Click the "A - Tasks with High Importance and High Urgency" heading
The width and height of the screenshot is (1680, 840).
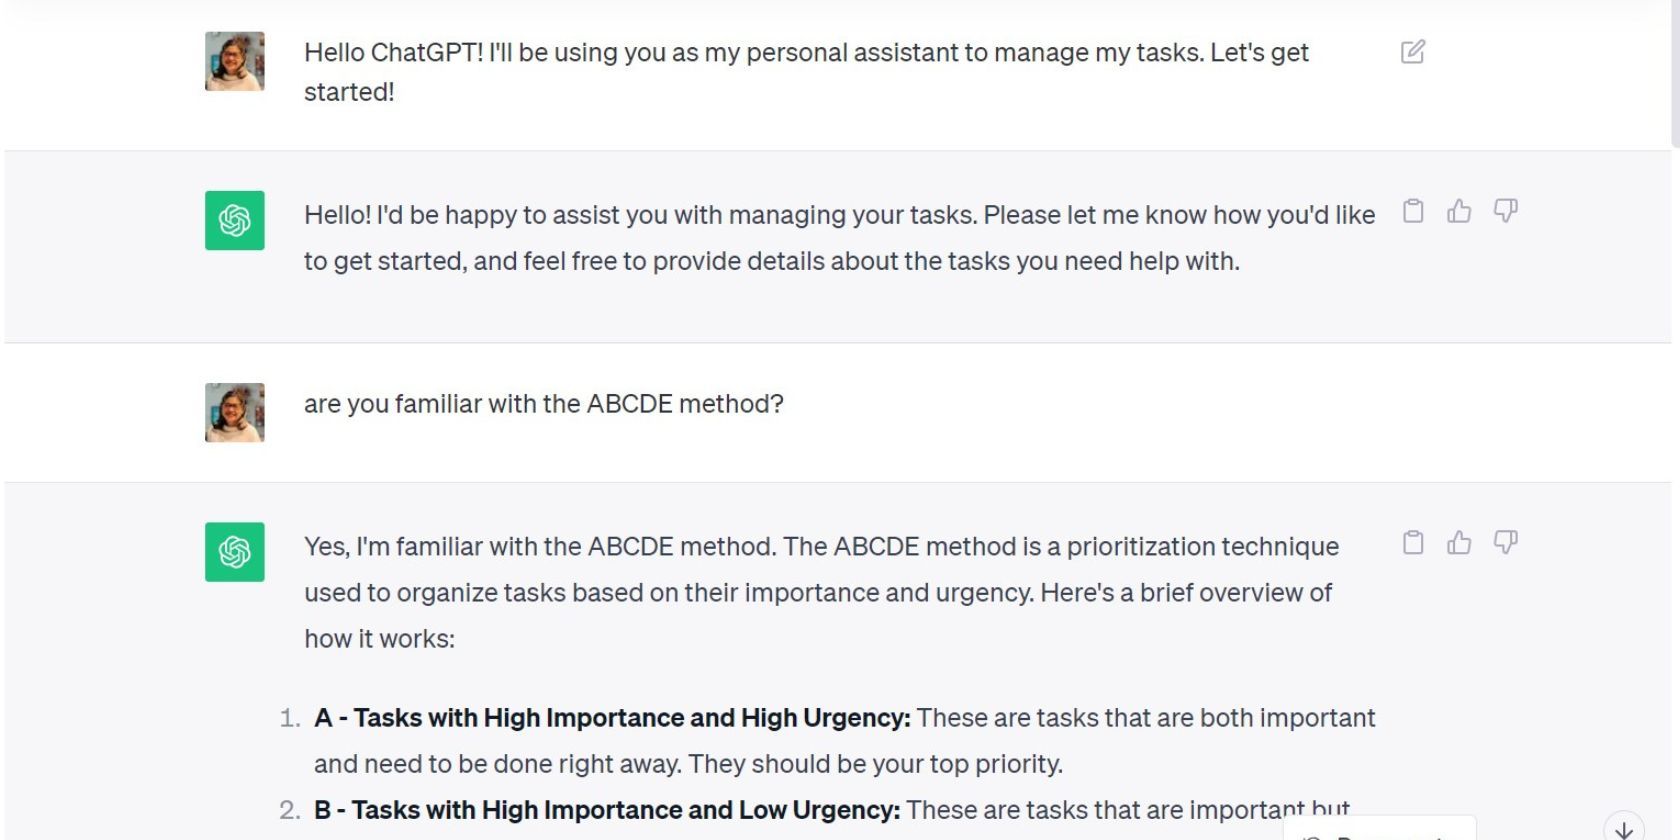[612, 718]
